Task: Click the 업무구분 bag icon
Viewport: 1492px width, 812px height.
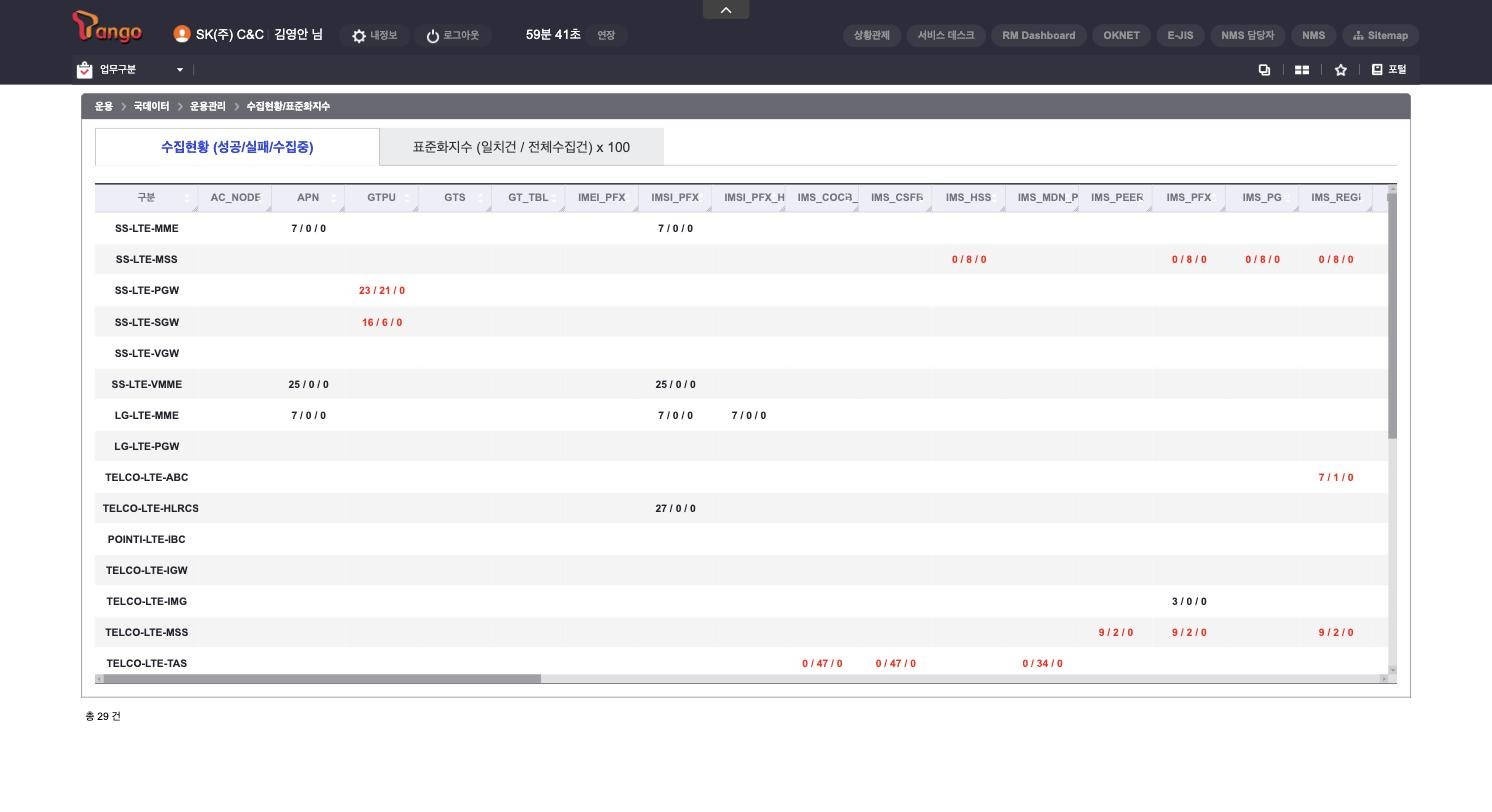Action: pyautogui.click(x=84, y=70)
